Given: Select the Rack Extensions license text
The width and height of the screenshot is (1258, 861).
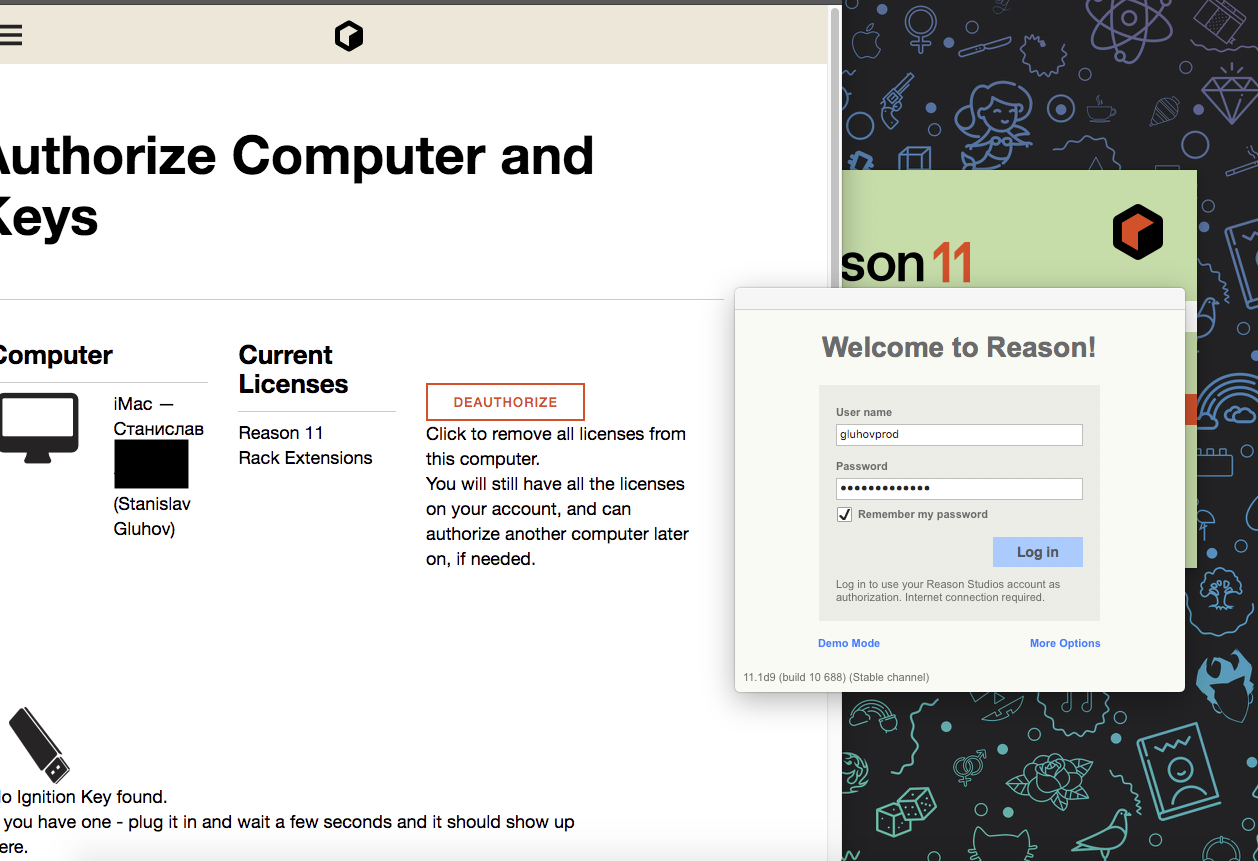Looking at the screenshot, I should click(x=305, y=458).
